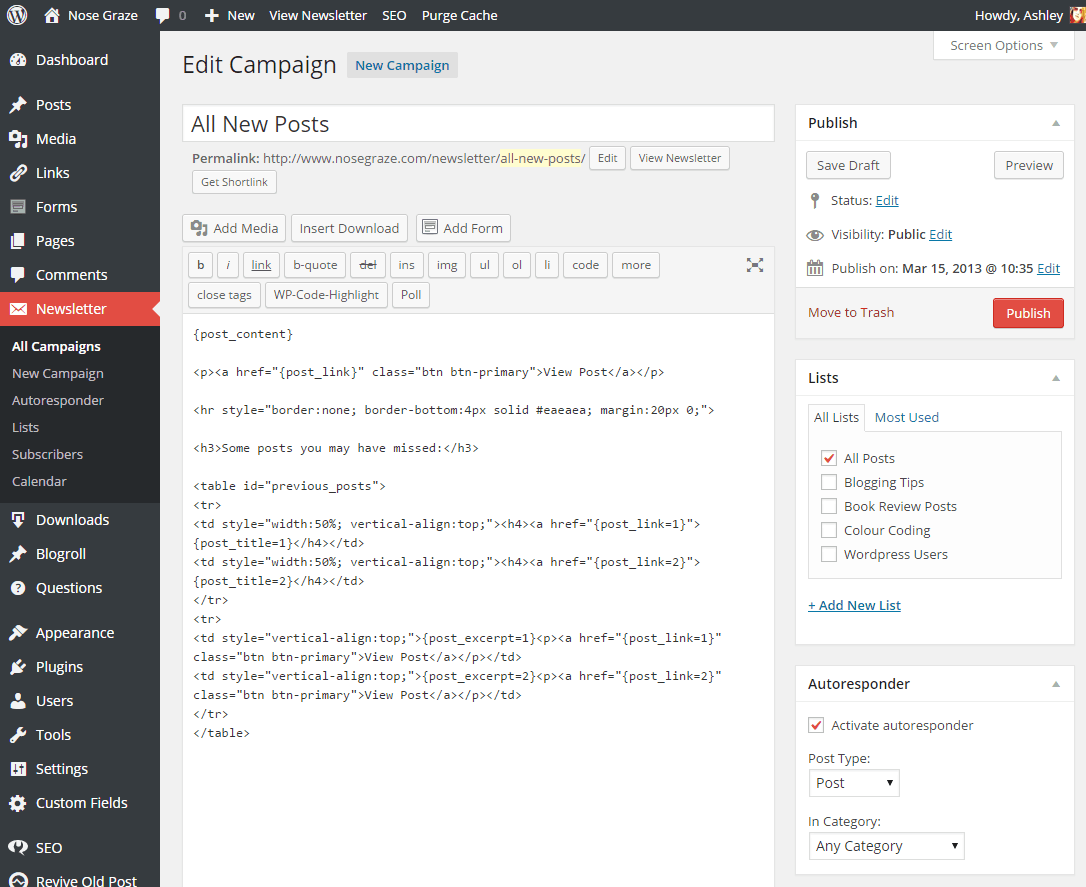Toggle distraction-free fullscreen editor icon
The height and width of the screenshot is (887, 1086).
[x=755, y=265]
